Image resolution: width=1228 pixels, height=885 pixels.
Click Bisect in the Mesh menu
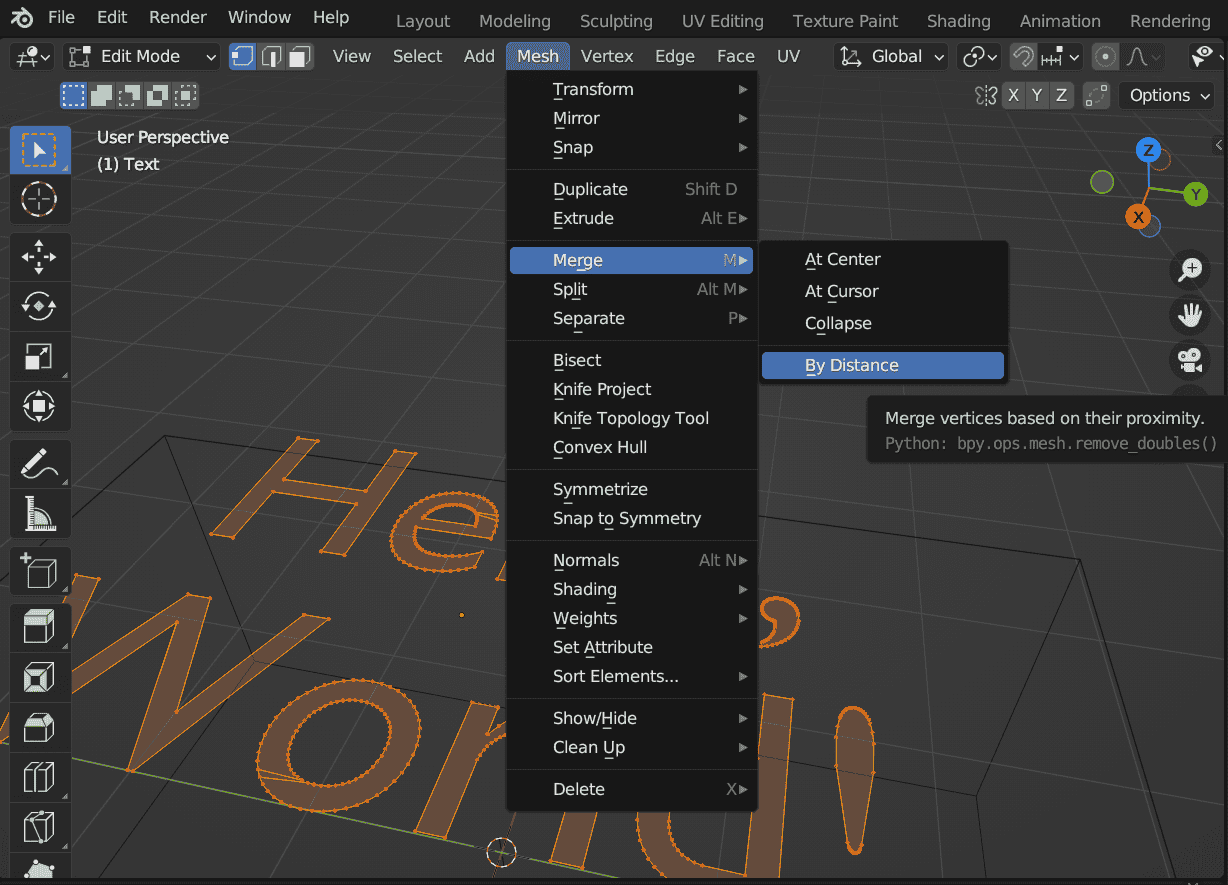tap(632, 361)
